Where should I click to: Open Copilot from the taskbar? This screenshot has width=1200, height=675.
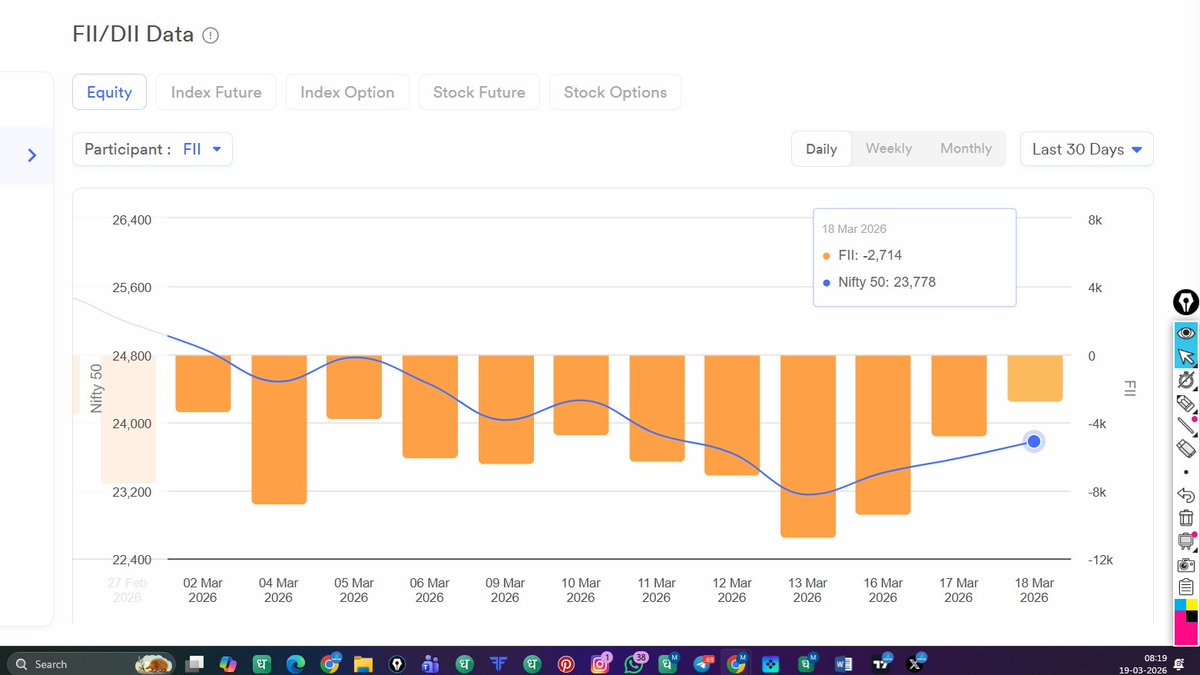[228, 663]
